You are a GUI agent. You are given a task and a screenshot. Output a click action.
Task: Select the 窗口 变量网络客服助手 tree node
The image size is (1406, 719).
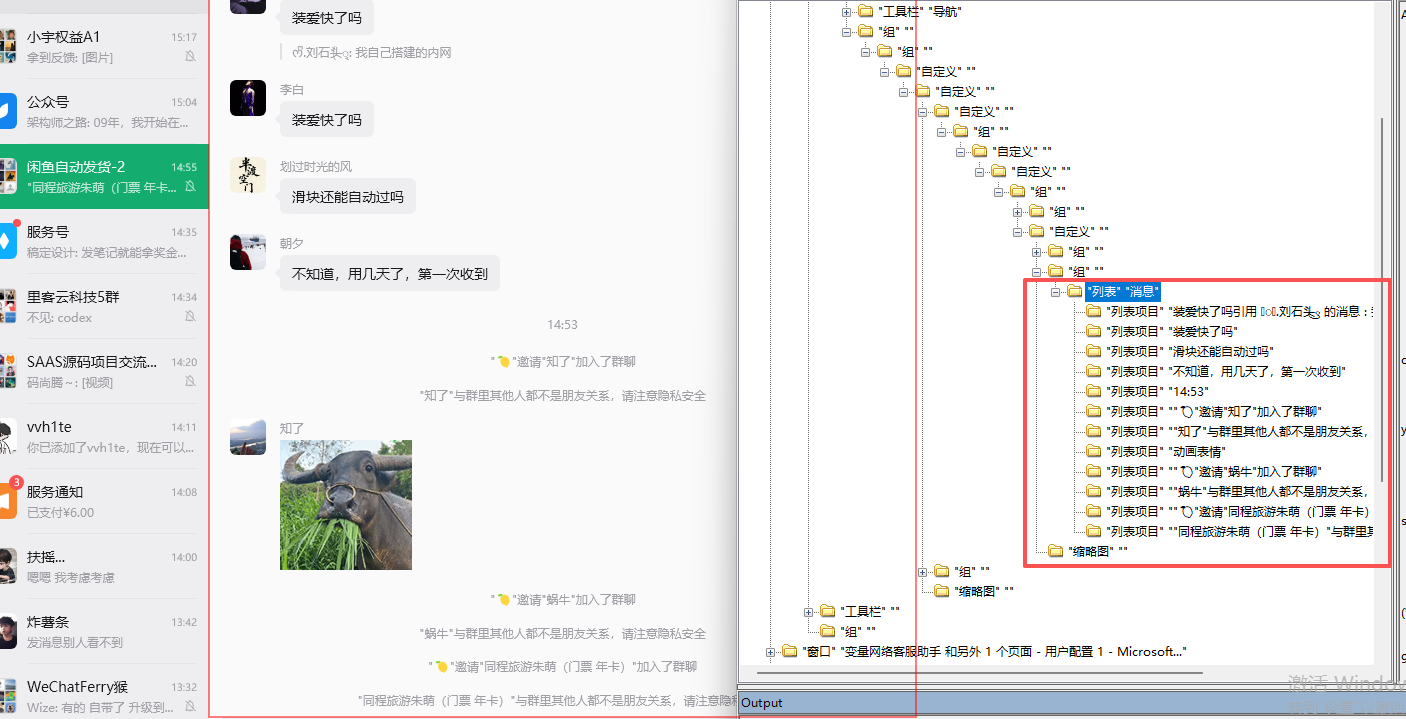coord(995,651)
